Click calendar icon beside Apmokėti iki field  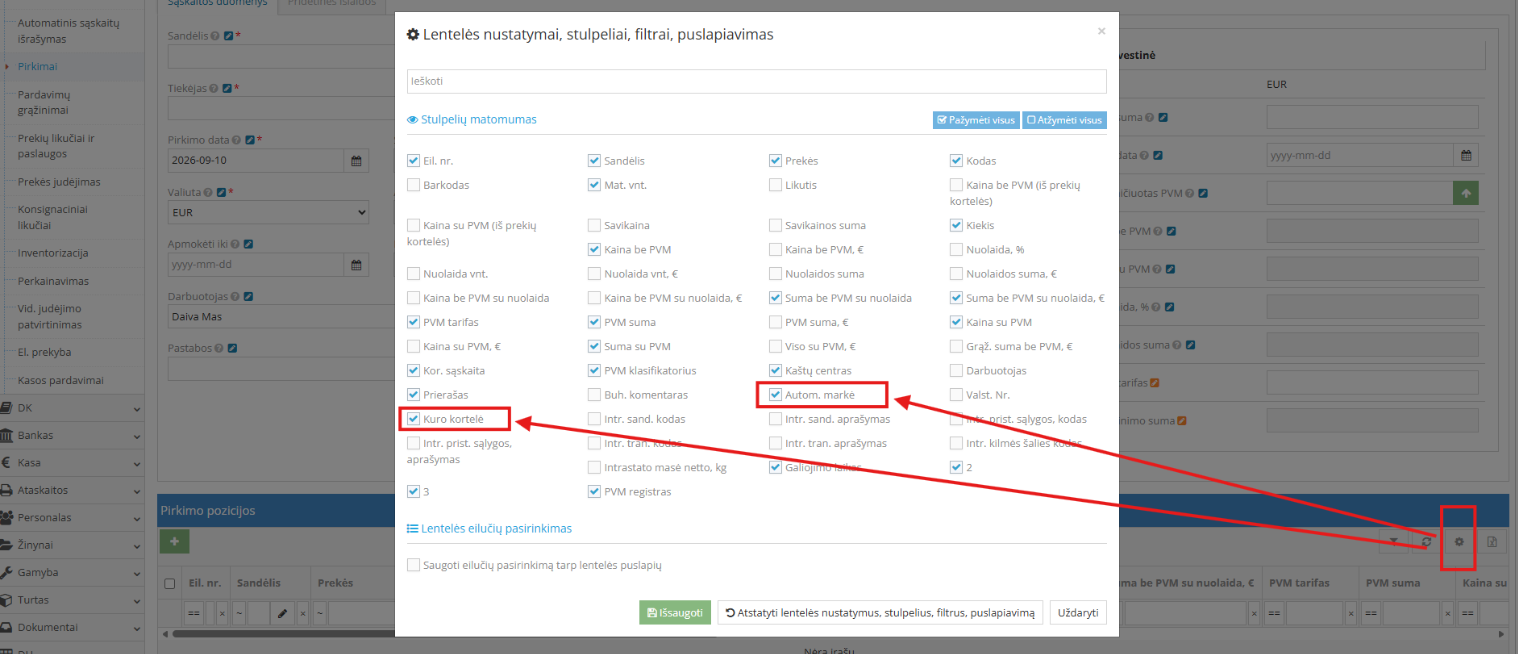tap(356, 265)
